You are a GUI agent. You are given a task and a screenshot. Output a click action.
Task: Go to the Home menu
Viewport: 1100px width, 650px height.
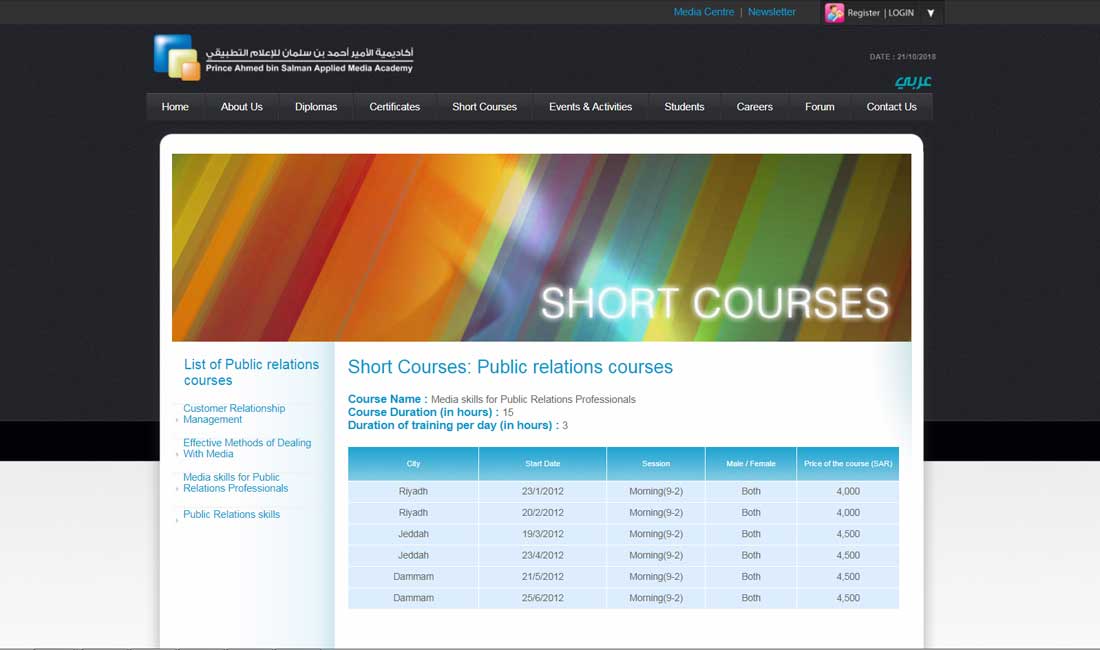[175, 107]
